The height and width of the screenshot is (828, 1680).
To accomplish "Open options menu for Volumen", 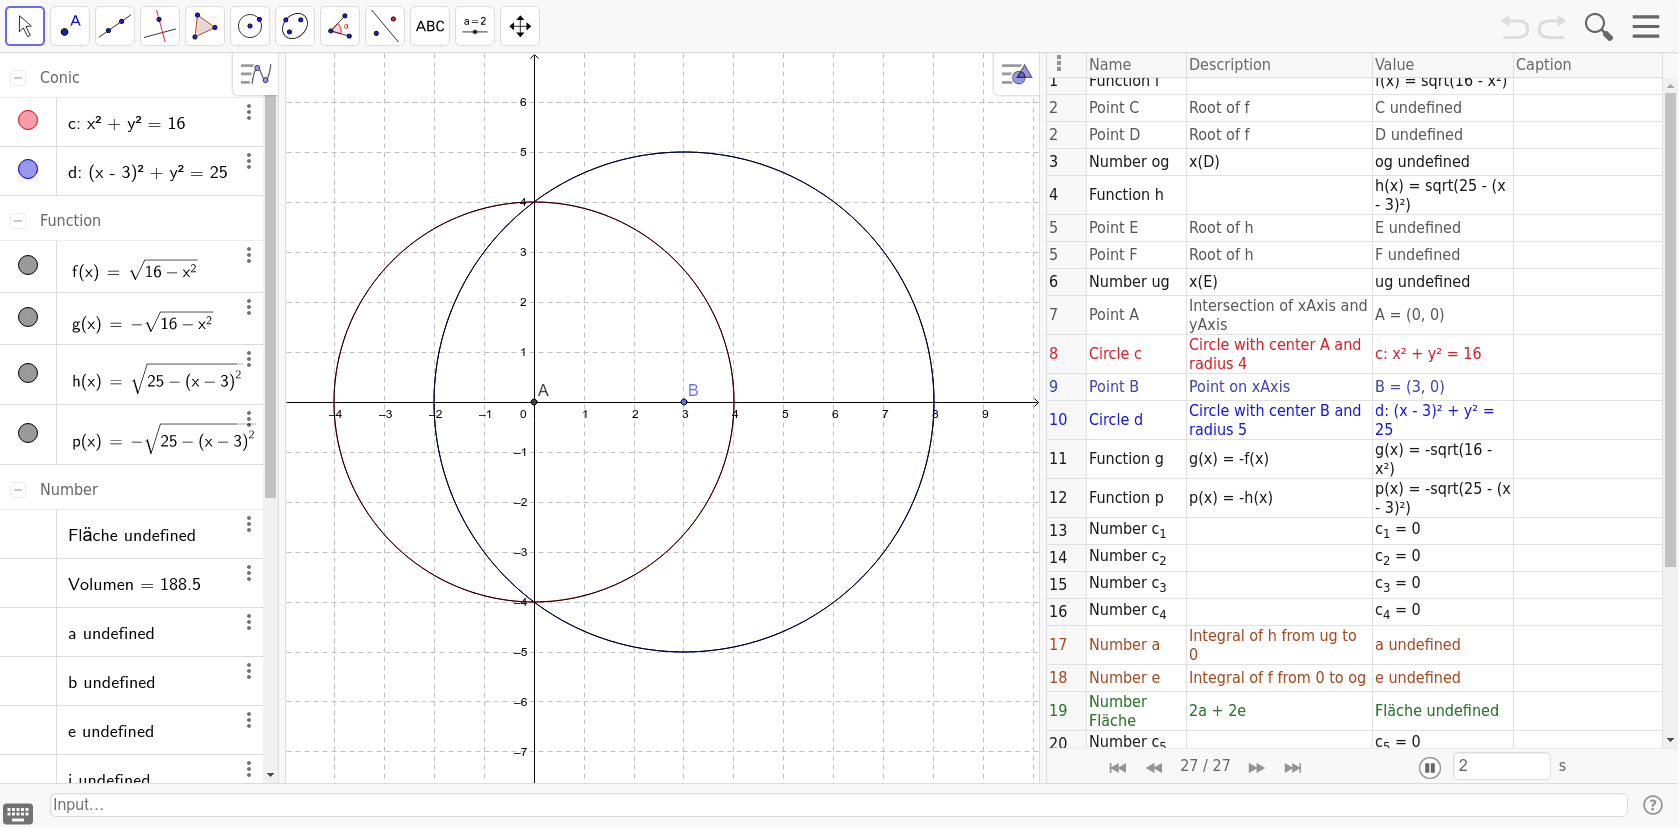I will [249, 573].
